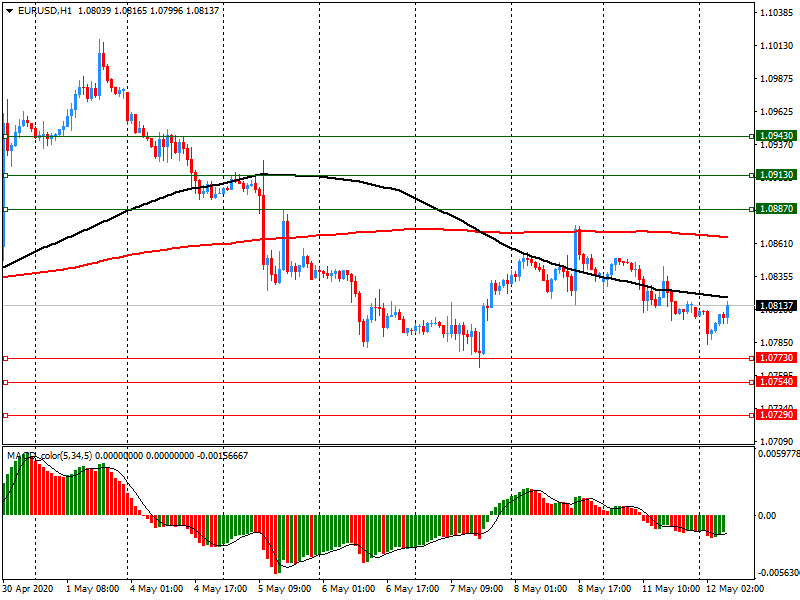Click the current price label 1.08137

click(776, 306)
